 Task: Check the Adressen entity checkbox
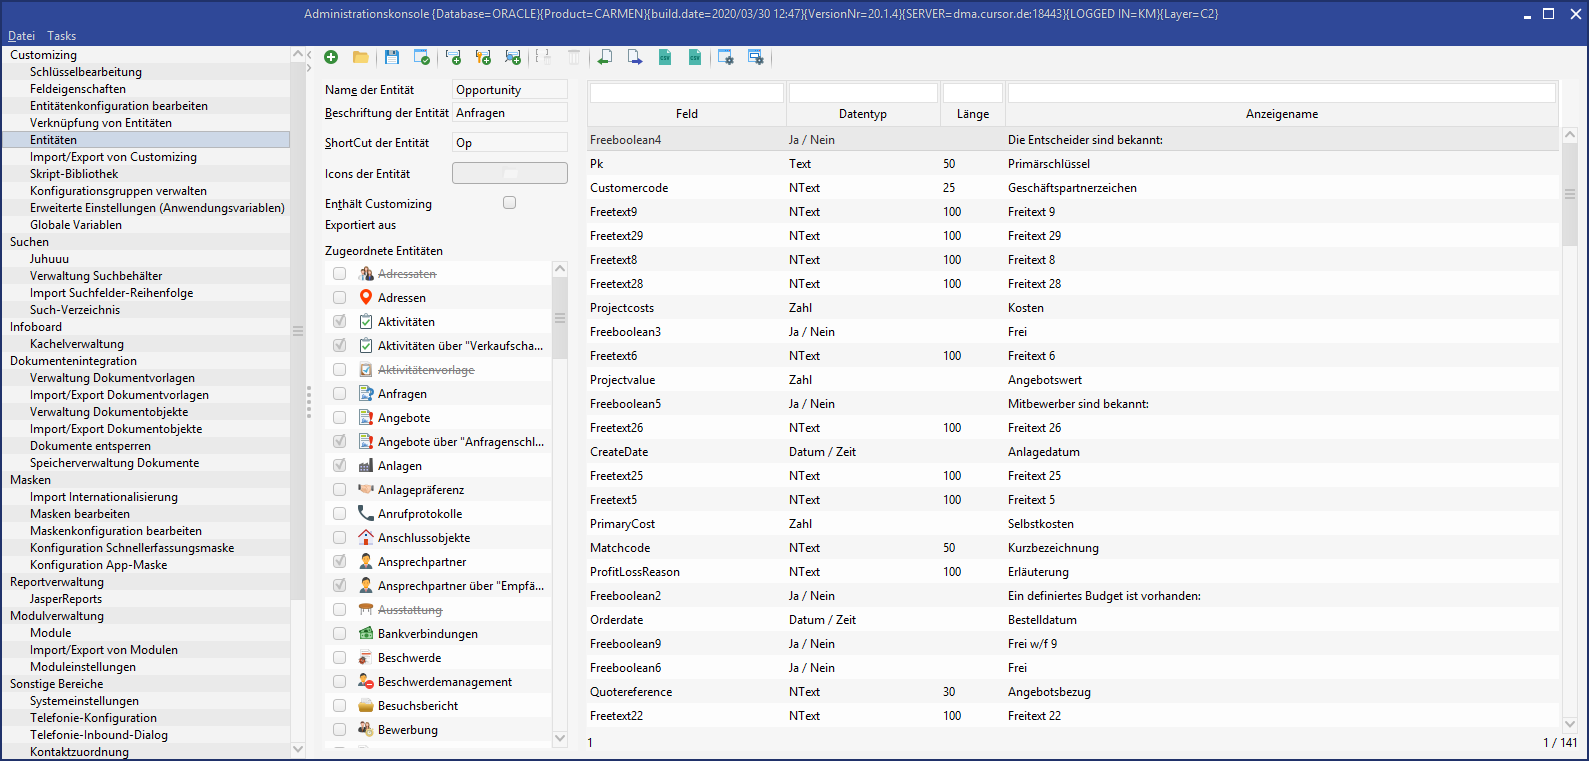click(x=339, y=298)
